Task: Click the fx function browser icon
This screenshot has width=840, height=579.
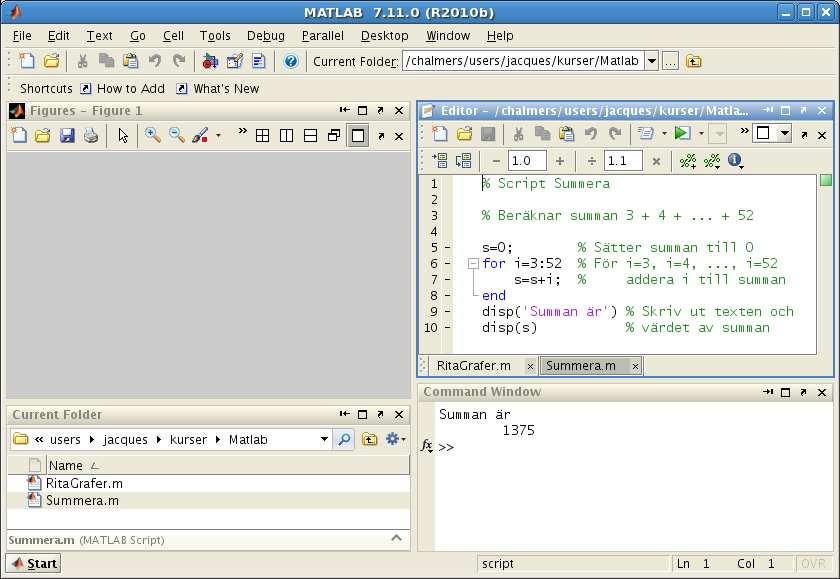Action: (x=426, y=446)
